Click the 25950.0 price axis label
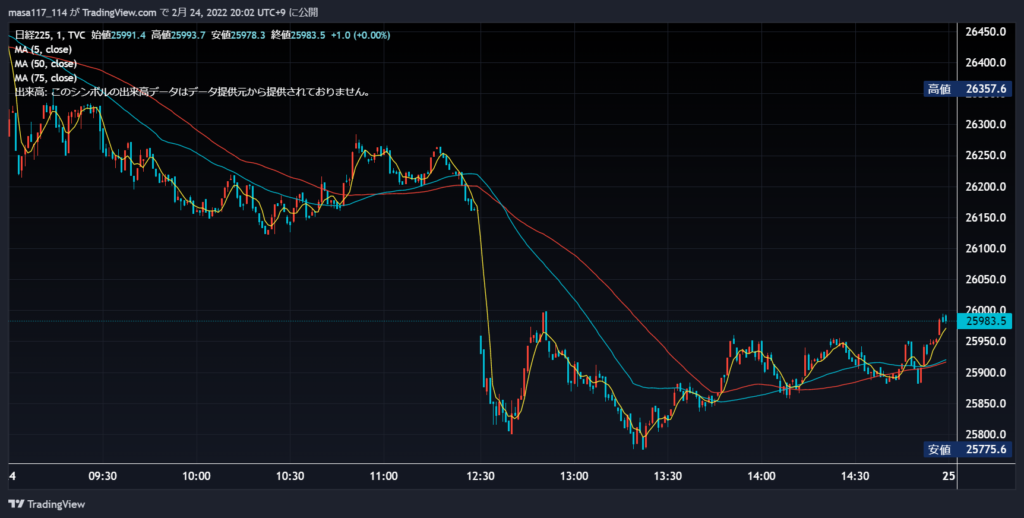The image size is (1024, 518). [x=985, y=342]
